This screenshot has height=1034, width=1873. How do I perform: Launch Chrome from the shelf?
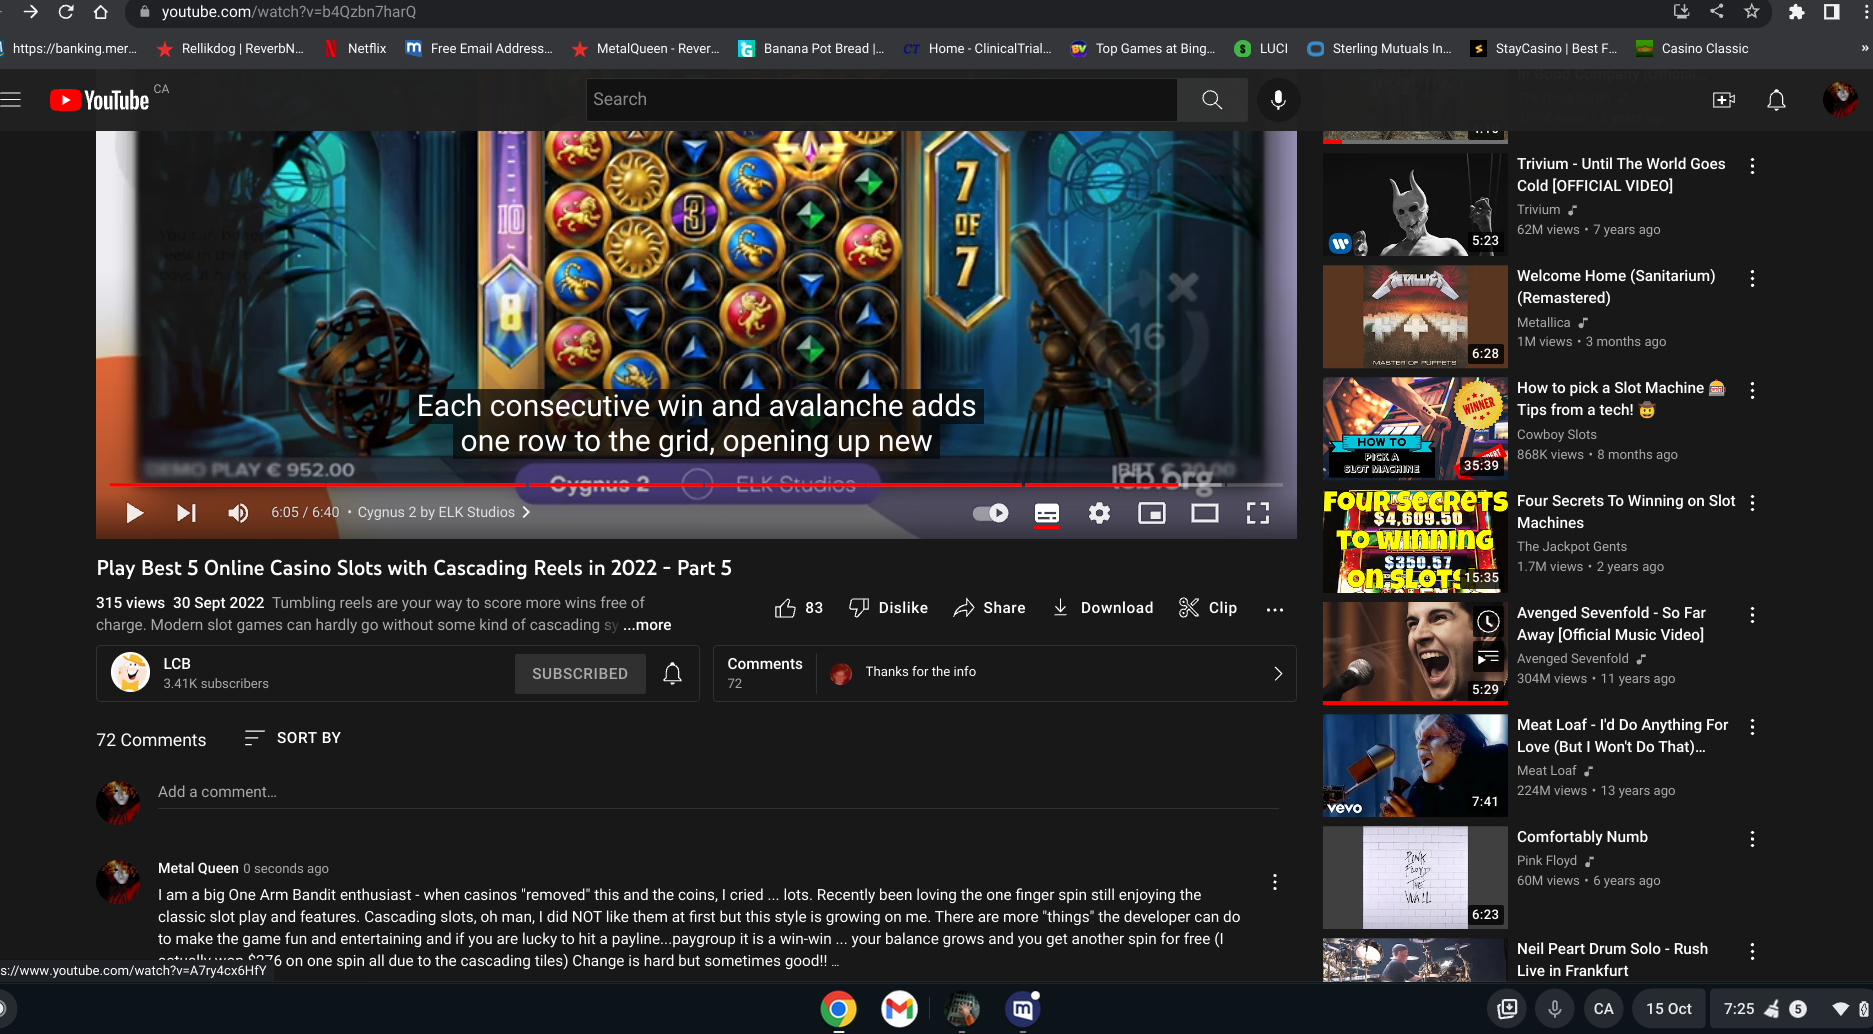coord(838,1009)
